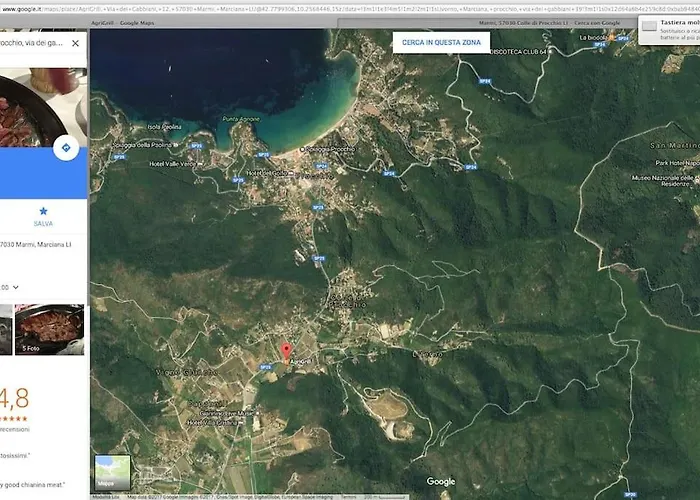This screenshot has width=700, height=500.
Task: Click the La Biodola orange place marker
Action: point(613,37)
